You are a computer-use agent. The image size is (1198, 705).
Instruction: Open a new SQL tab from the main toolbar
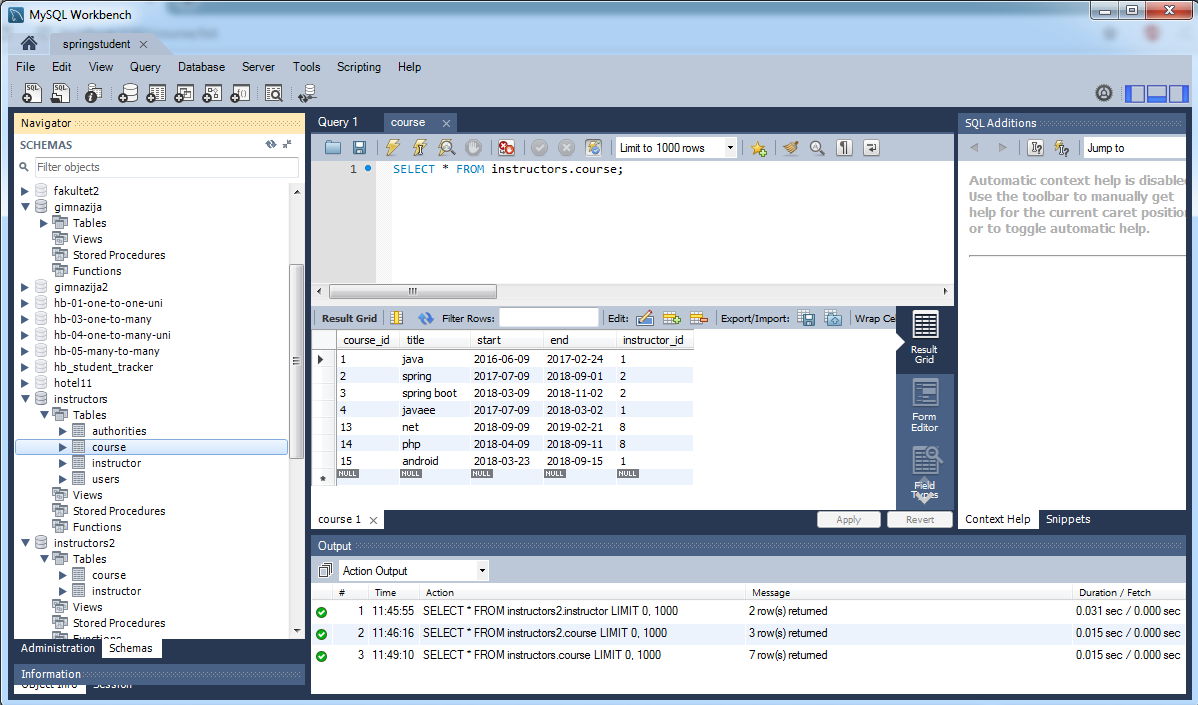tap(32, 93)
